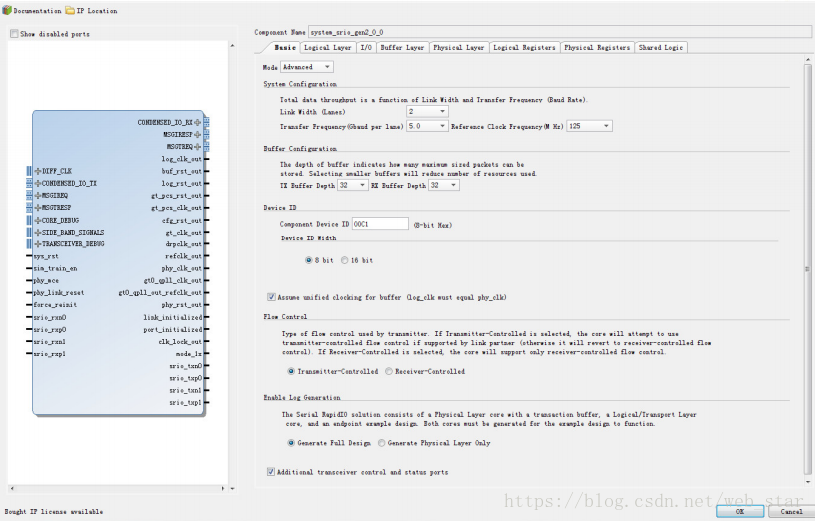Switch to the Buffer Layer tab
This screenshot has width=815, height=521.
coord(402,47)
